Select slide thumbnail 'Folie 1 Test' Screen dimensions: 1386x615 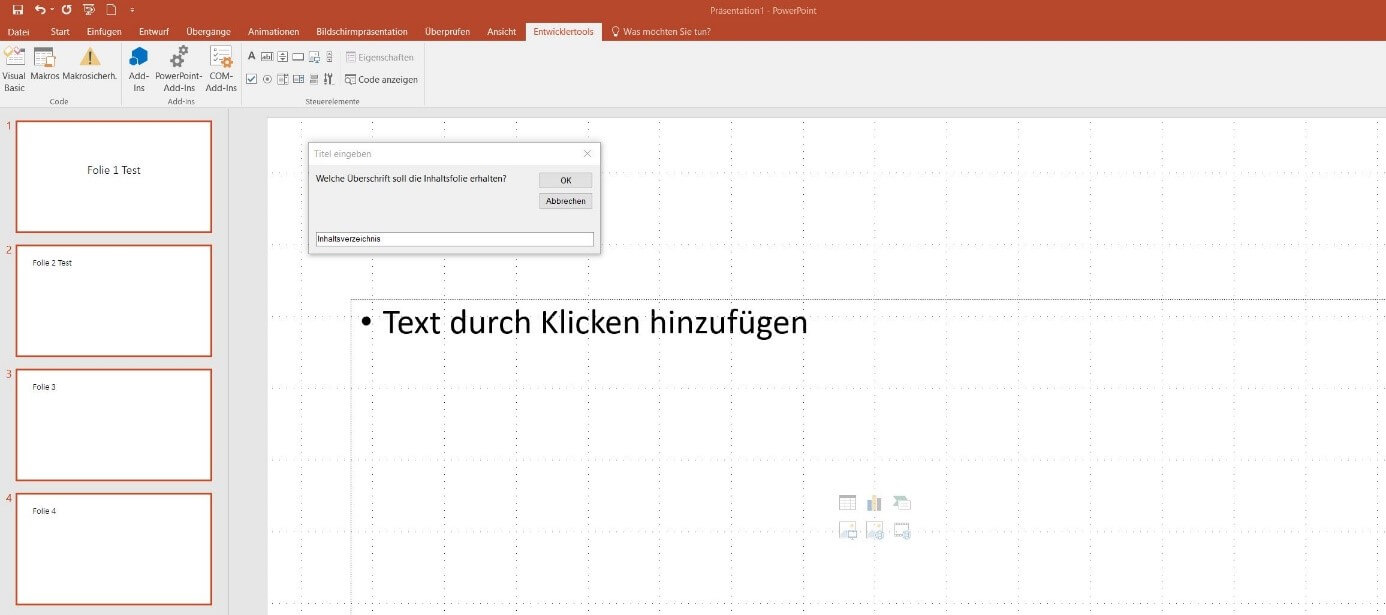114,176
